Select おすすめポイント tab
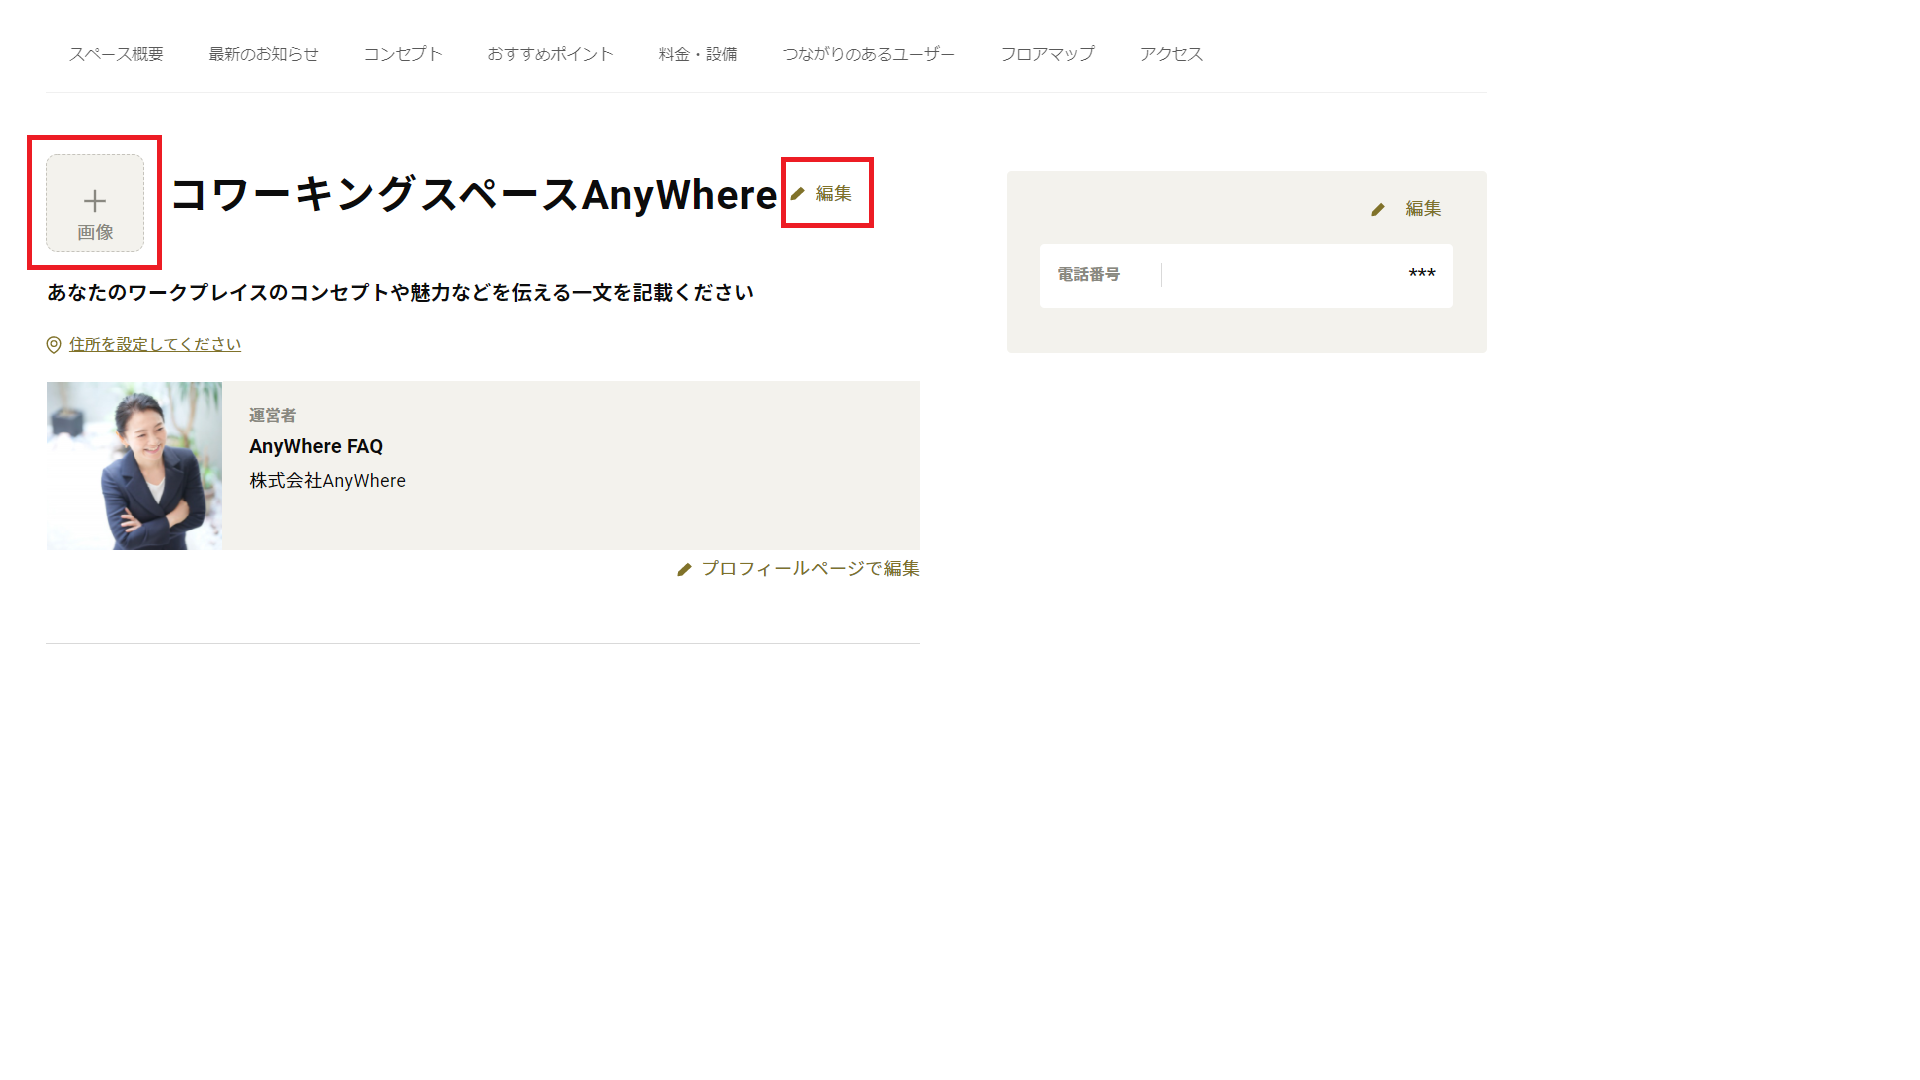The image size is (1920, 1080). pyautogui.click(x=550, y=54)
